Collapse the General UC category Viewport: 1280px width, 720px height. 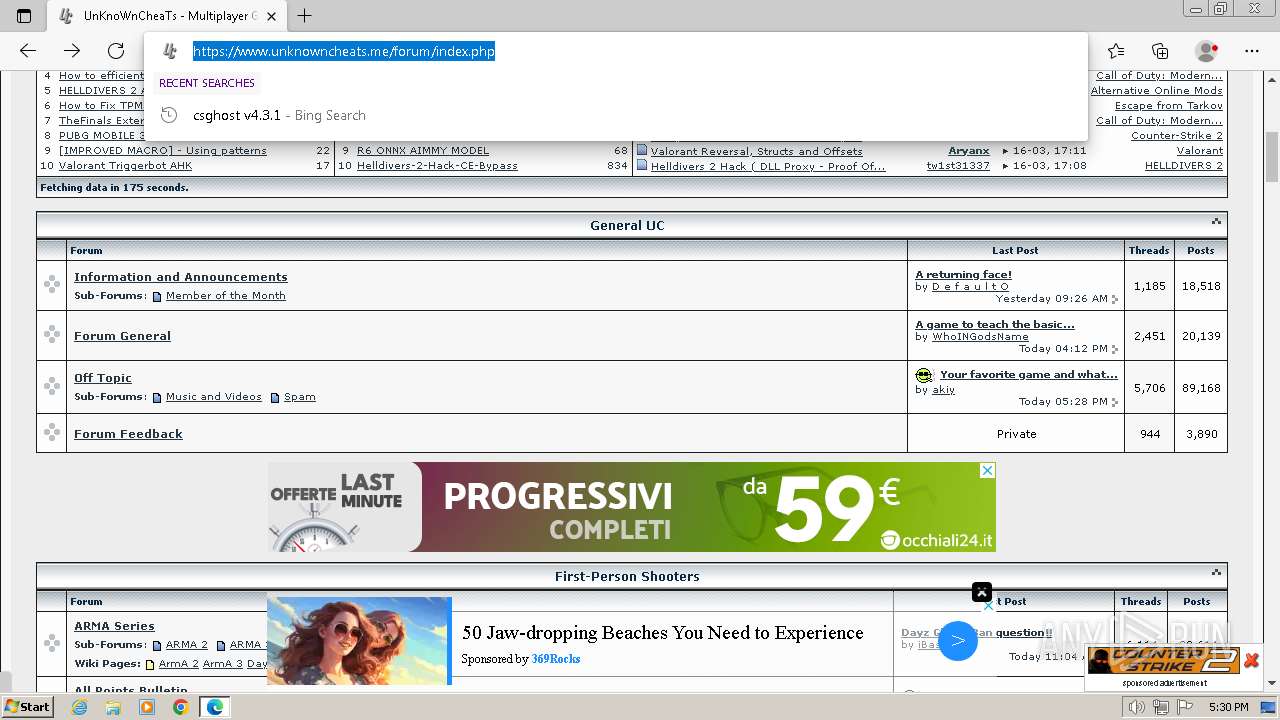1216,222
